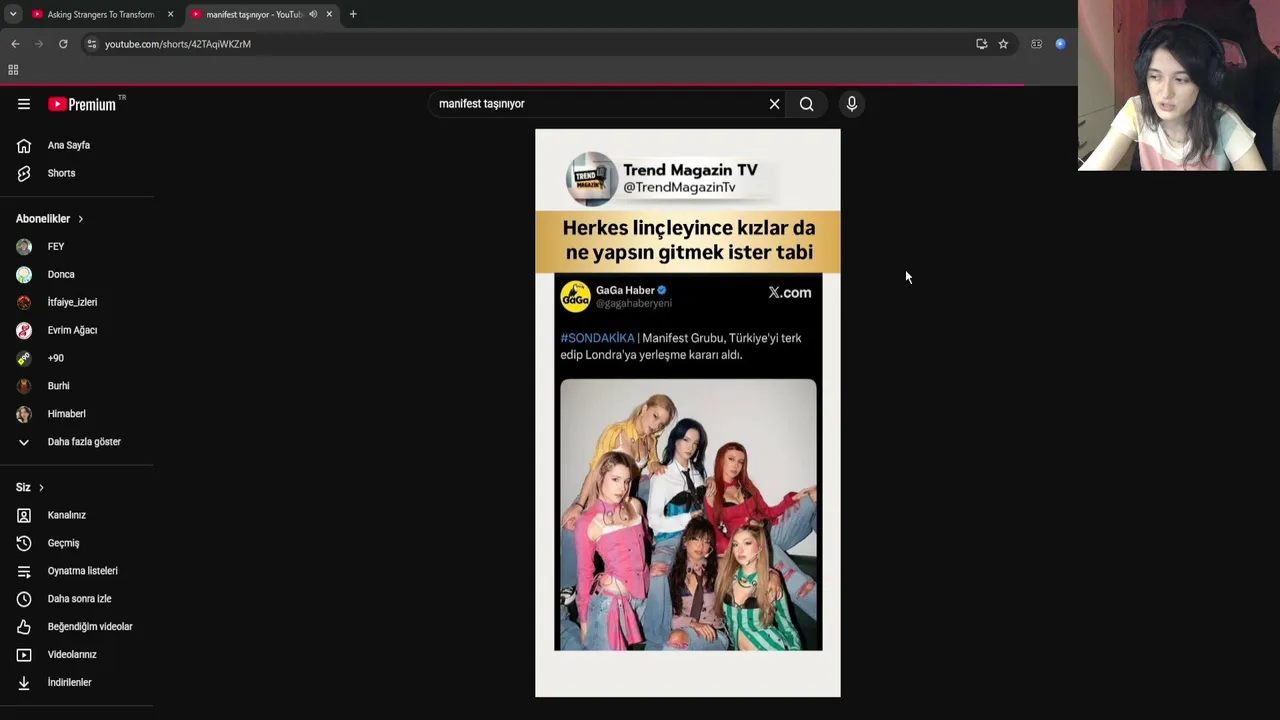Screen dimensions: 1280x720
Task: Bookmark this page with star
Action: [1003, 44]
